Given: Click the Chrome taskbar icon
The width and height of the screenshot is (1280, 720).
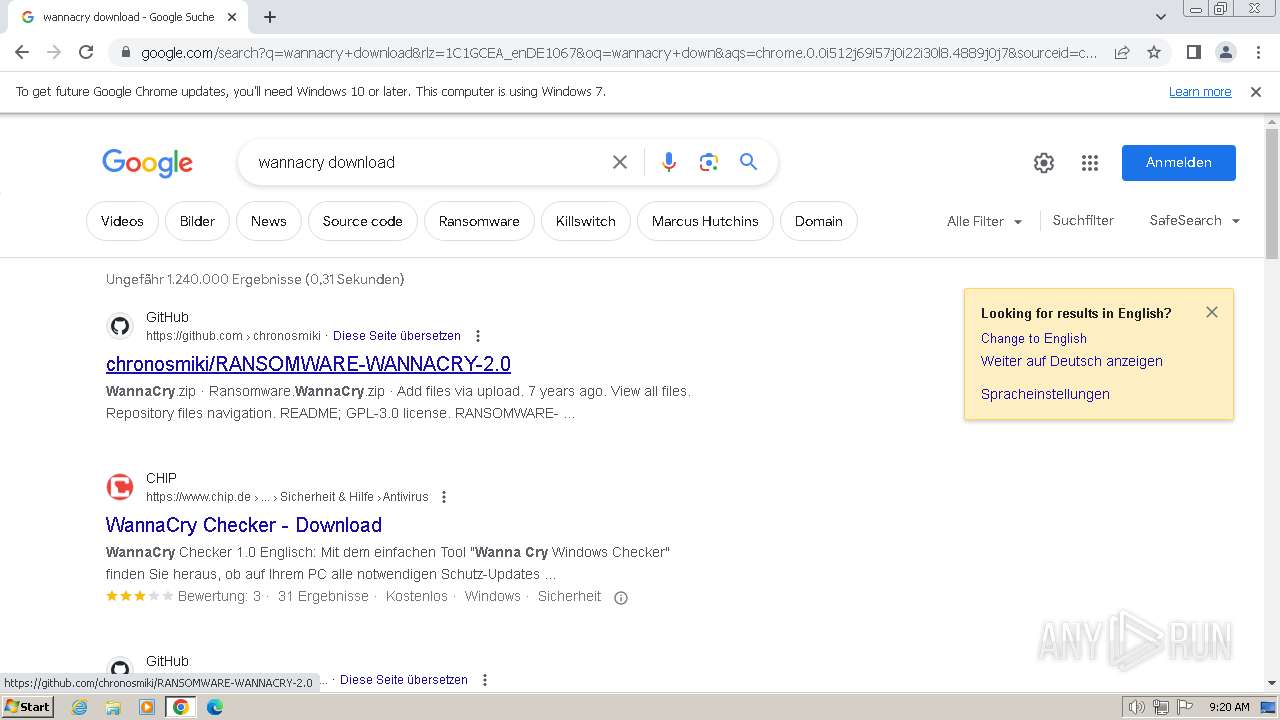Looking at the screenshot, I should click(x=181, y=707).
